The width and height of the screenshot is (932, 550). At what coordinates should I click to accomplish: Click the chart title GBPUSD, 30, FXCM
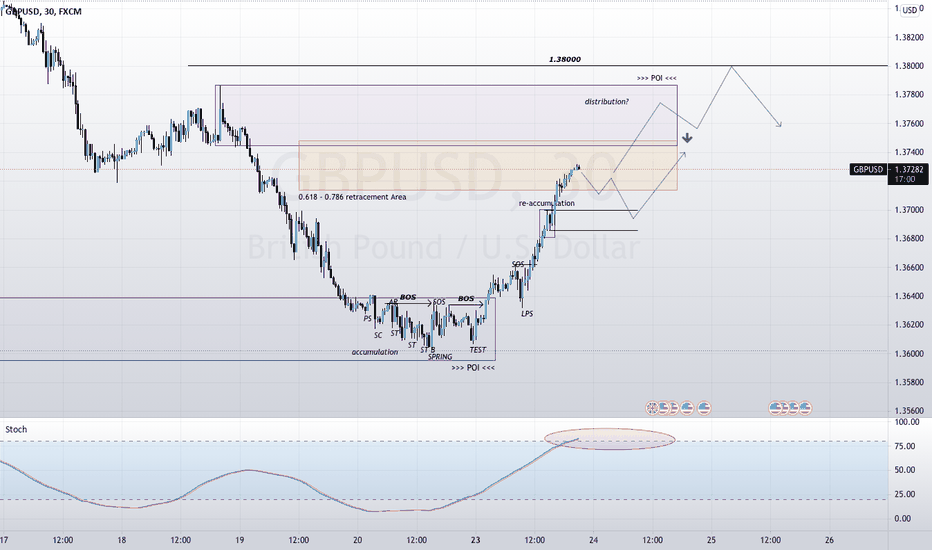43,11
